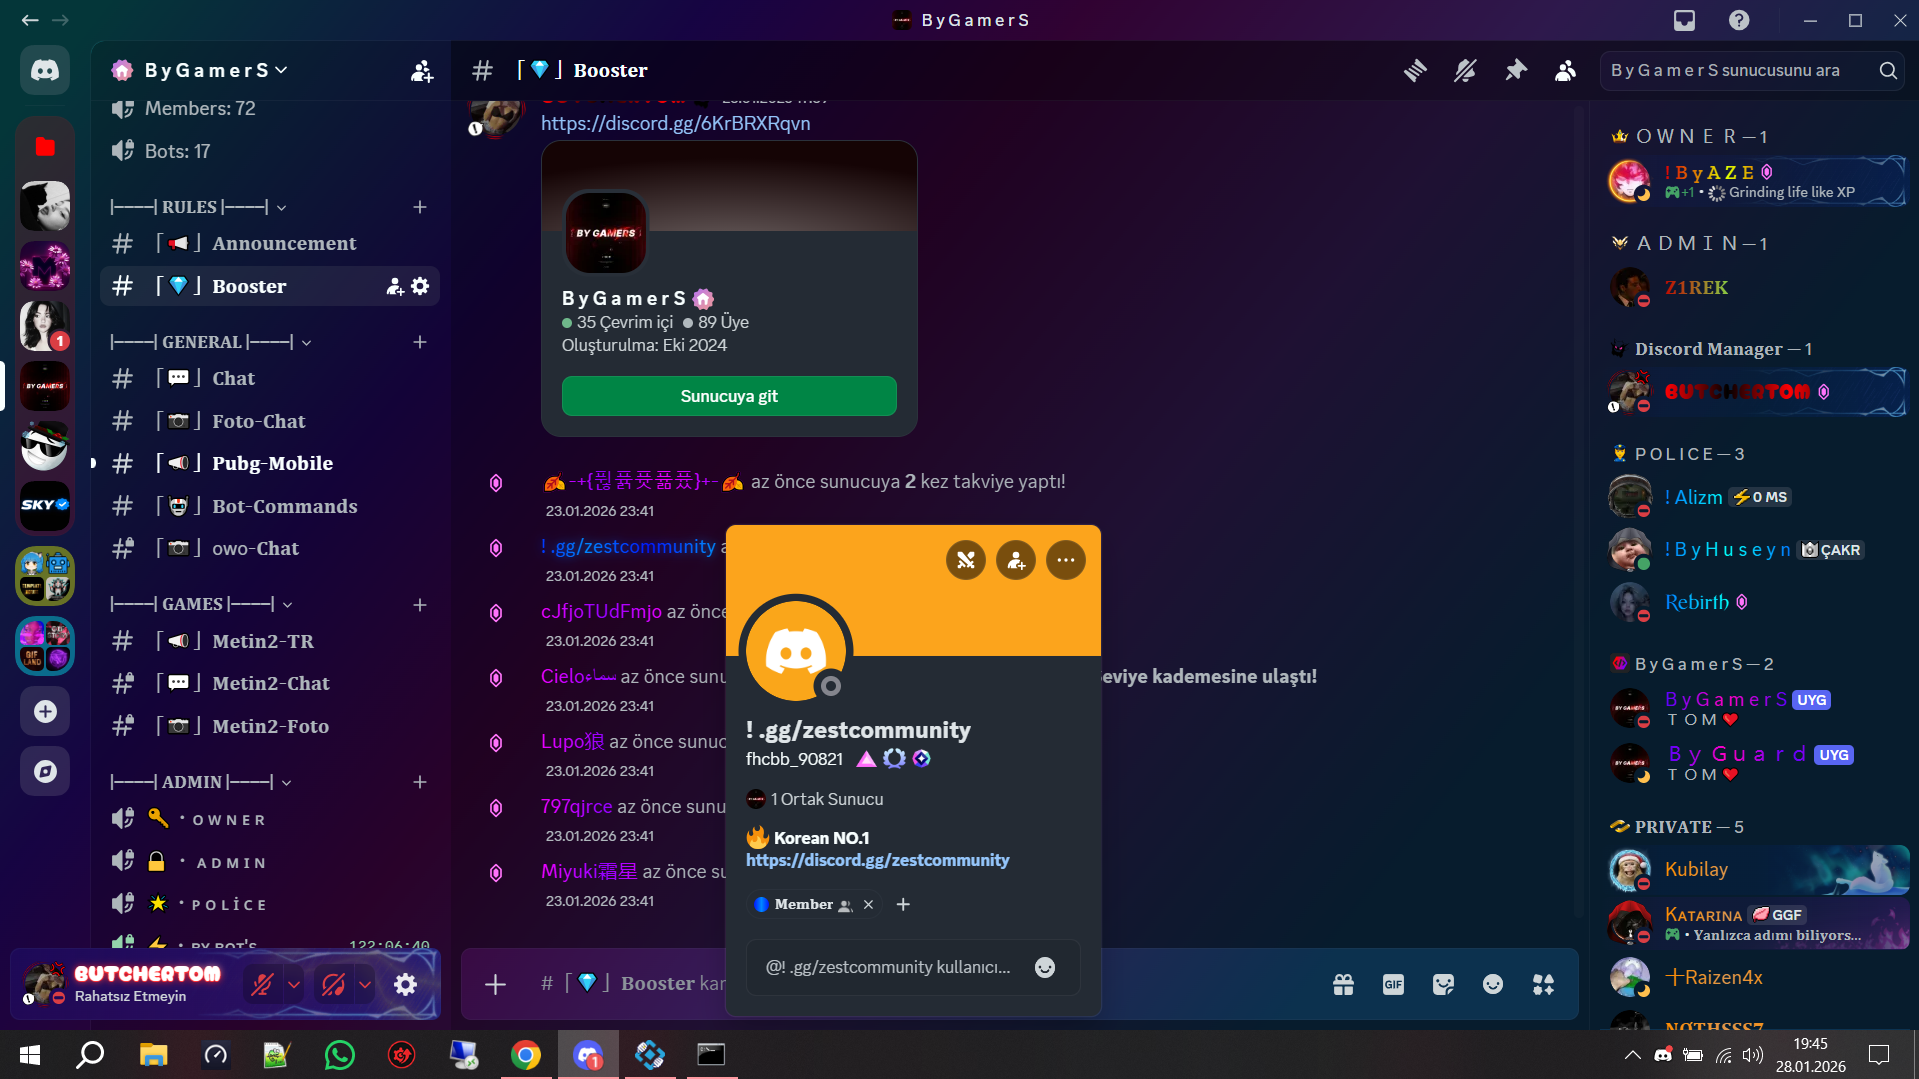Add a channel to GAMES category
The height and width of the screenshot is (1079, 1919).
[420, 605]
